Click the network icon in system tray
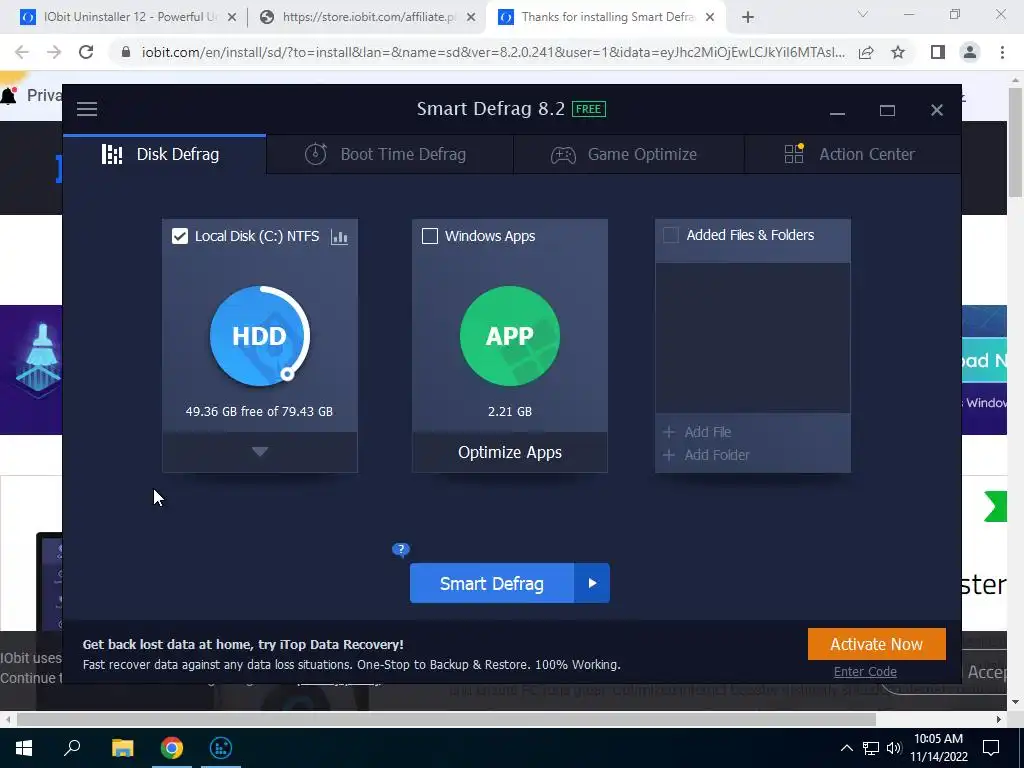Screen dimensions: 1024x768 871,748
